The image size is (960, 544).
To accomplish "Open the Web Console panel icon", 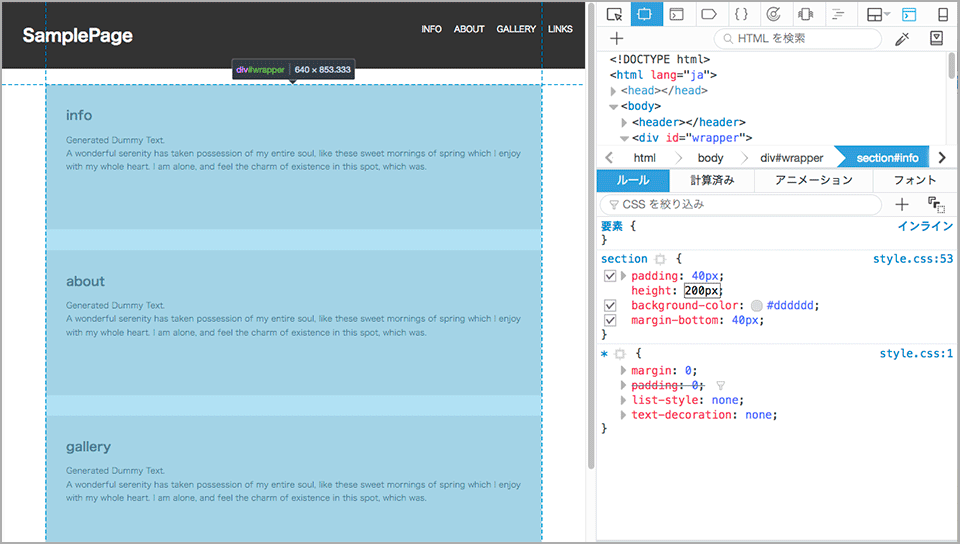I will coord(677,14).
